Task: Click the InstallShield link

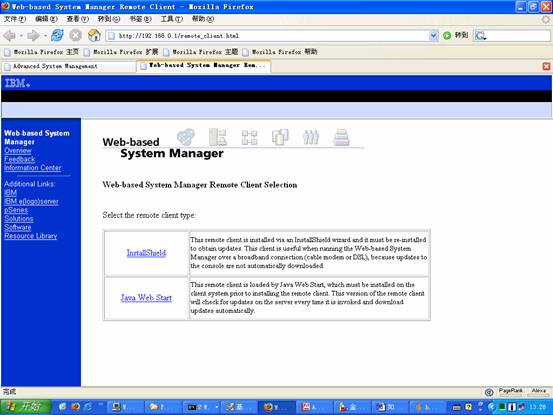Action: tap(146, 253)
